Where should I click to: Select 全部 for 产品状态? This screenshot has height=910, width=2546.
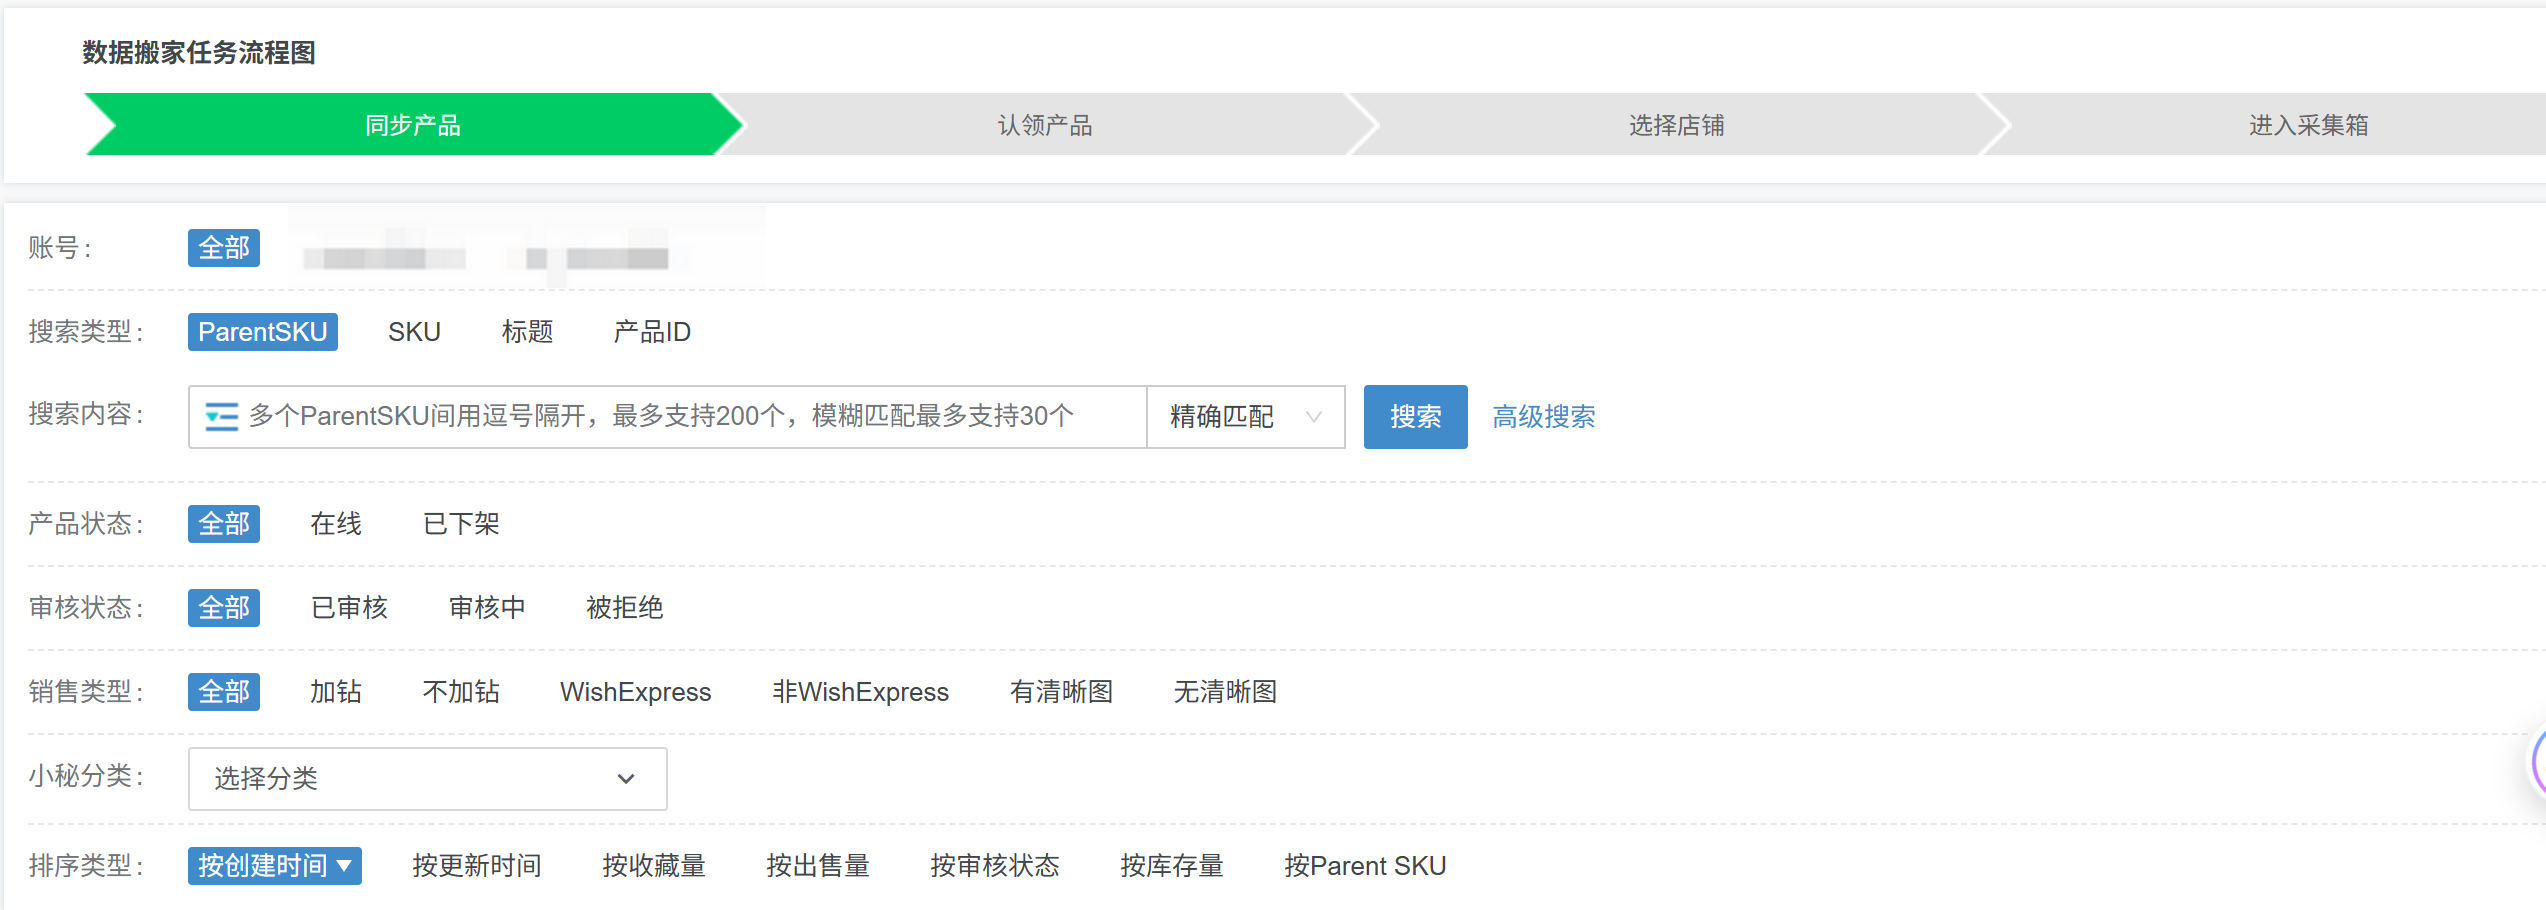(224, 524)
